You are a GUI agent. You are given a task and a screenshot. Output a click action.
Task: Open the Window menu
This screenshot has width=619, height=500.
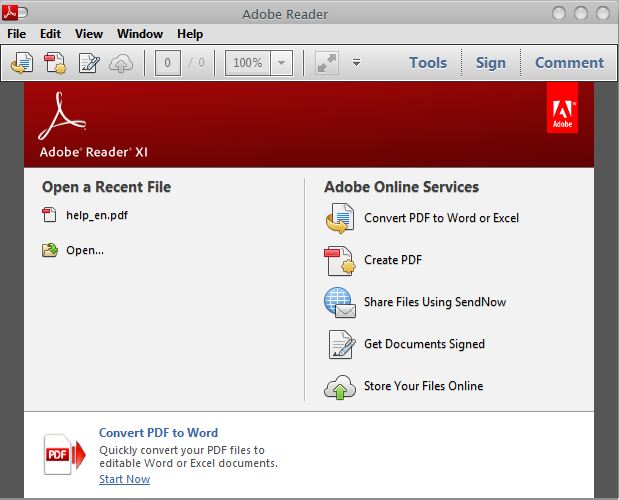pos(140,34)
